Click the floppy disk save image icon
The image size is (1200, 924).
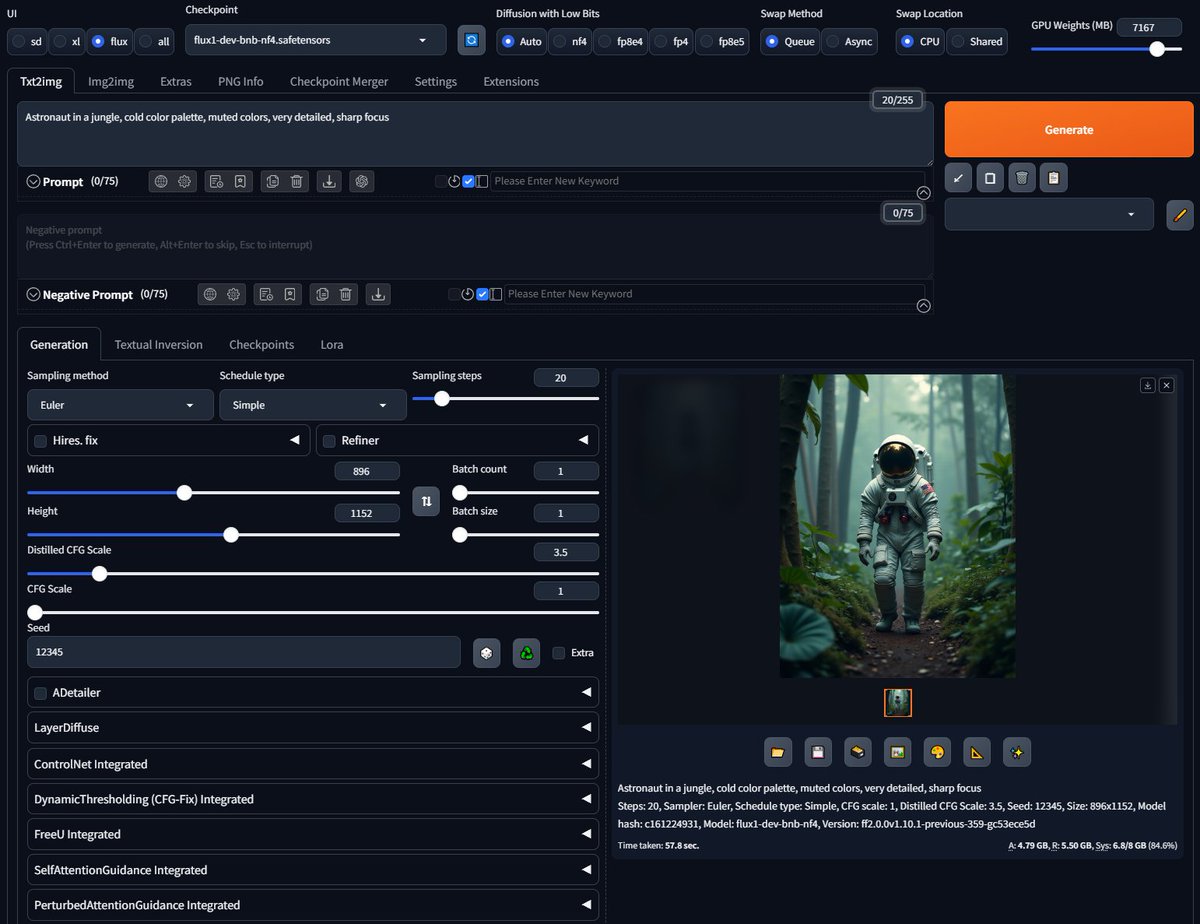point(817,752)
